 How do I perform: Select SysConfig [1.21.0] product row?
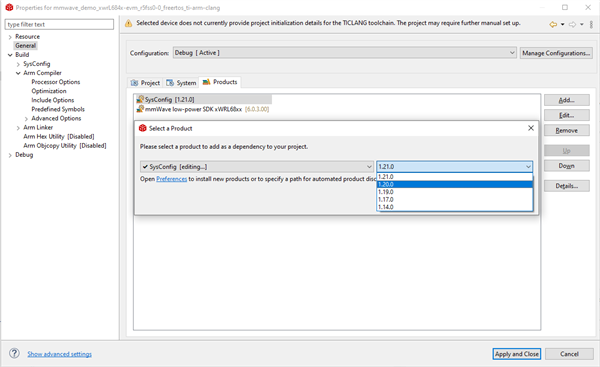pyautogui.click(x=204, y=99)
